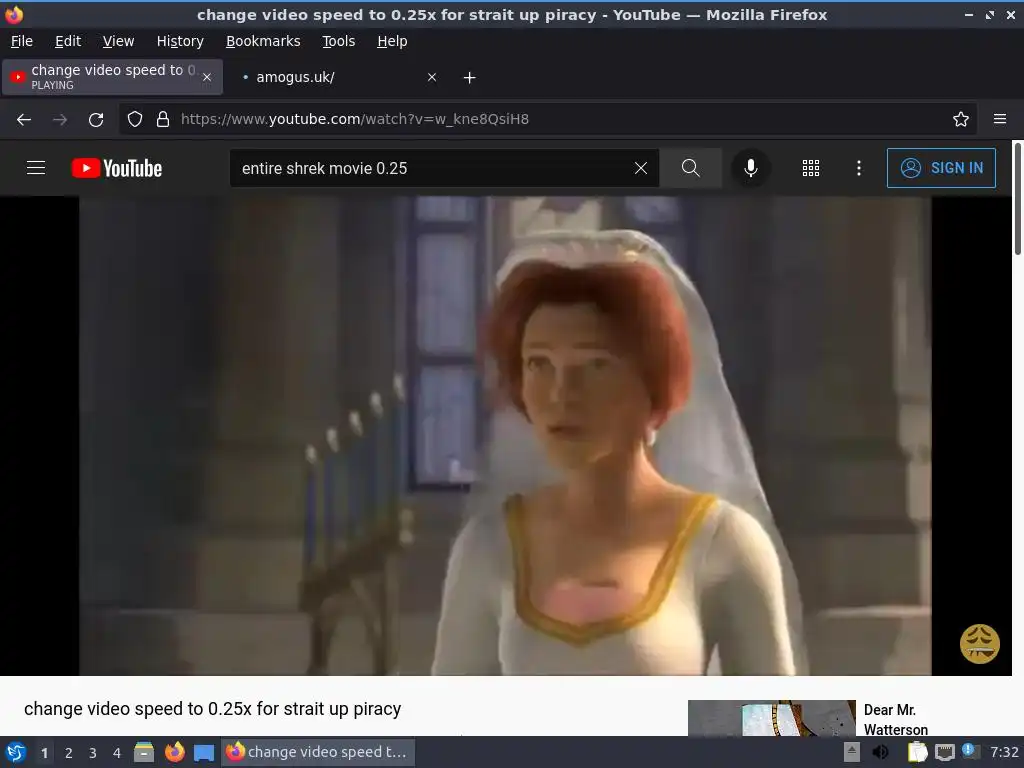The image size is (1024, 768).
Task: Clear the YouTube search box text
Action: pyautogui.click(x=641, y=168)
